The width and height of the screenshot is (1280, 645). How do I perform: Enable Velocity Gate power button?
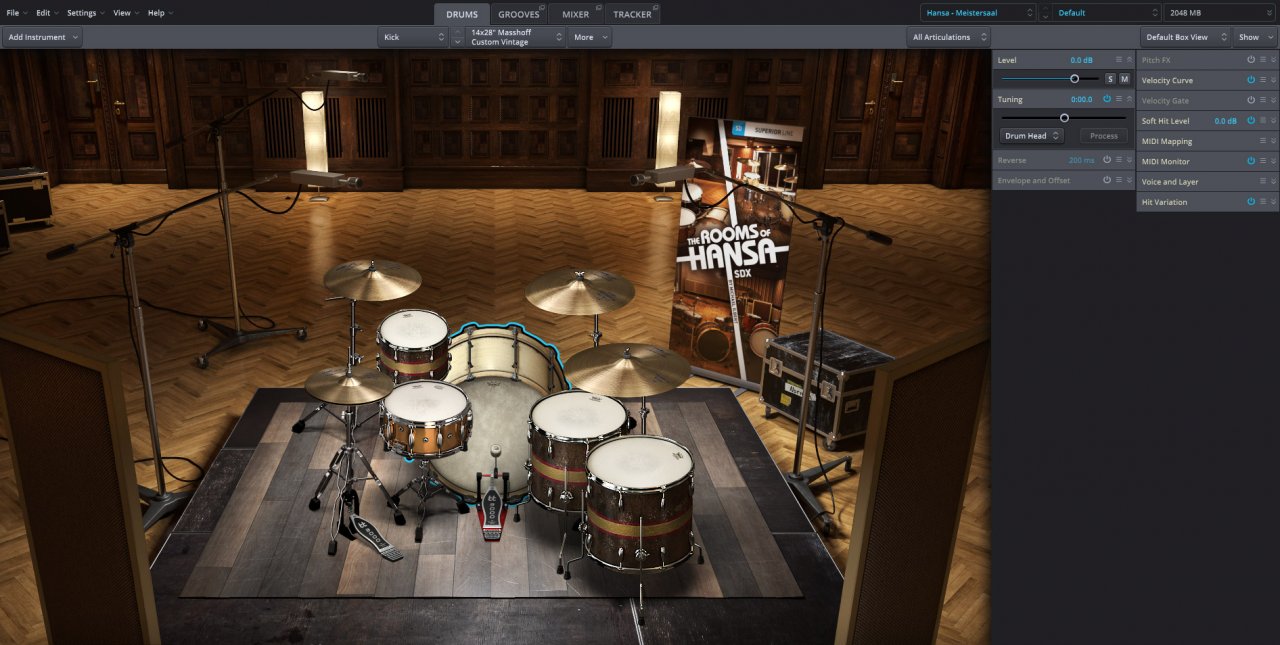[1251, 100]
